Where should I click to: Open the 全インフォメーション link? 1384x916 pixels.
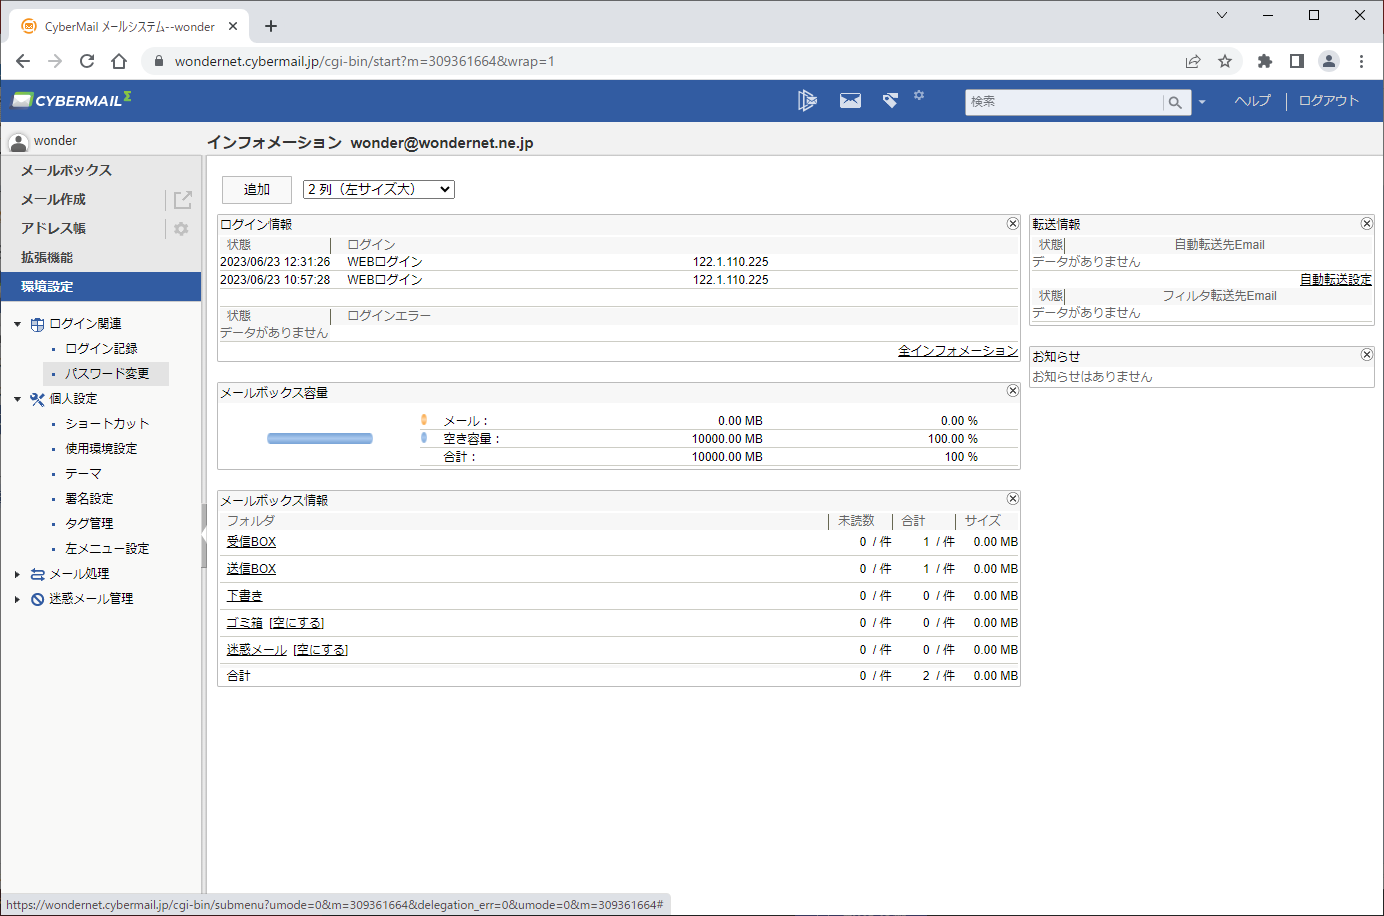point(958,351)
